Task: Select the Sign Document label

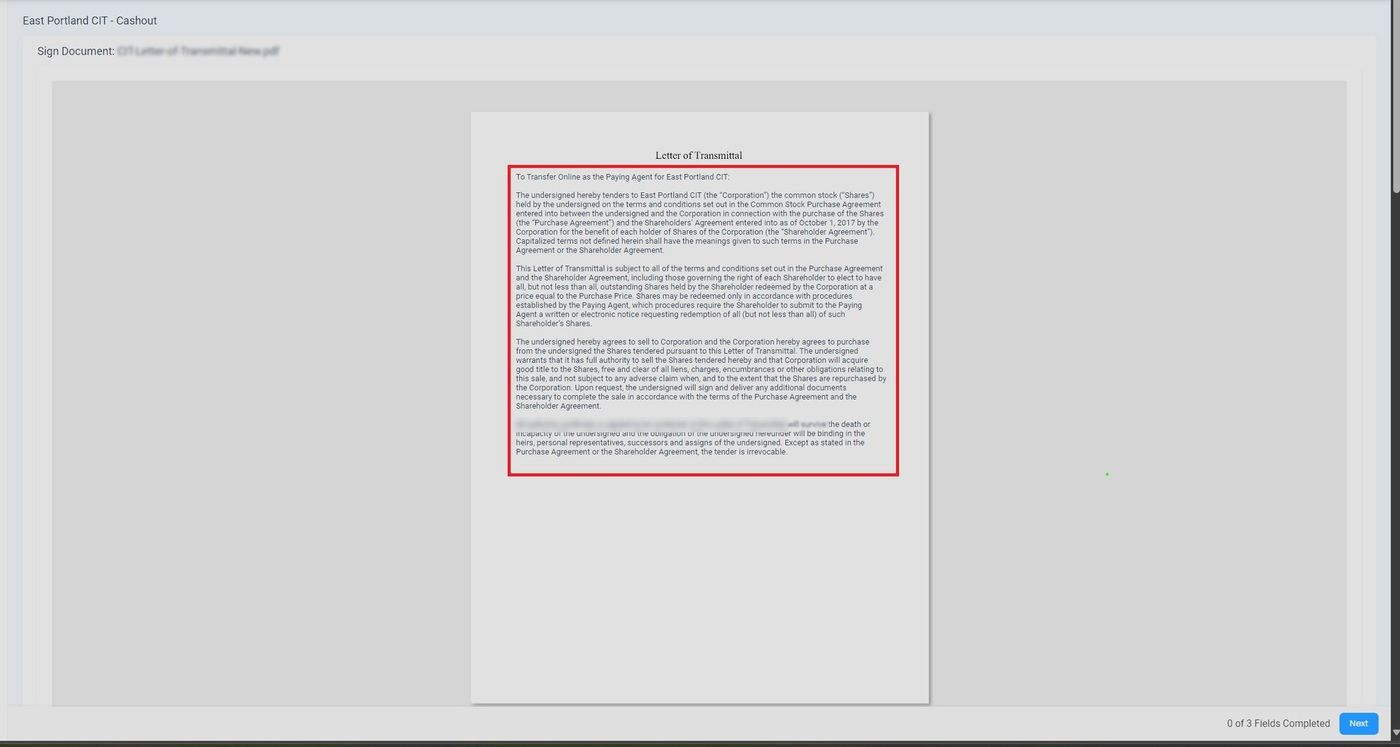Action: [x=75, y=51]
